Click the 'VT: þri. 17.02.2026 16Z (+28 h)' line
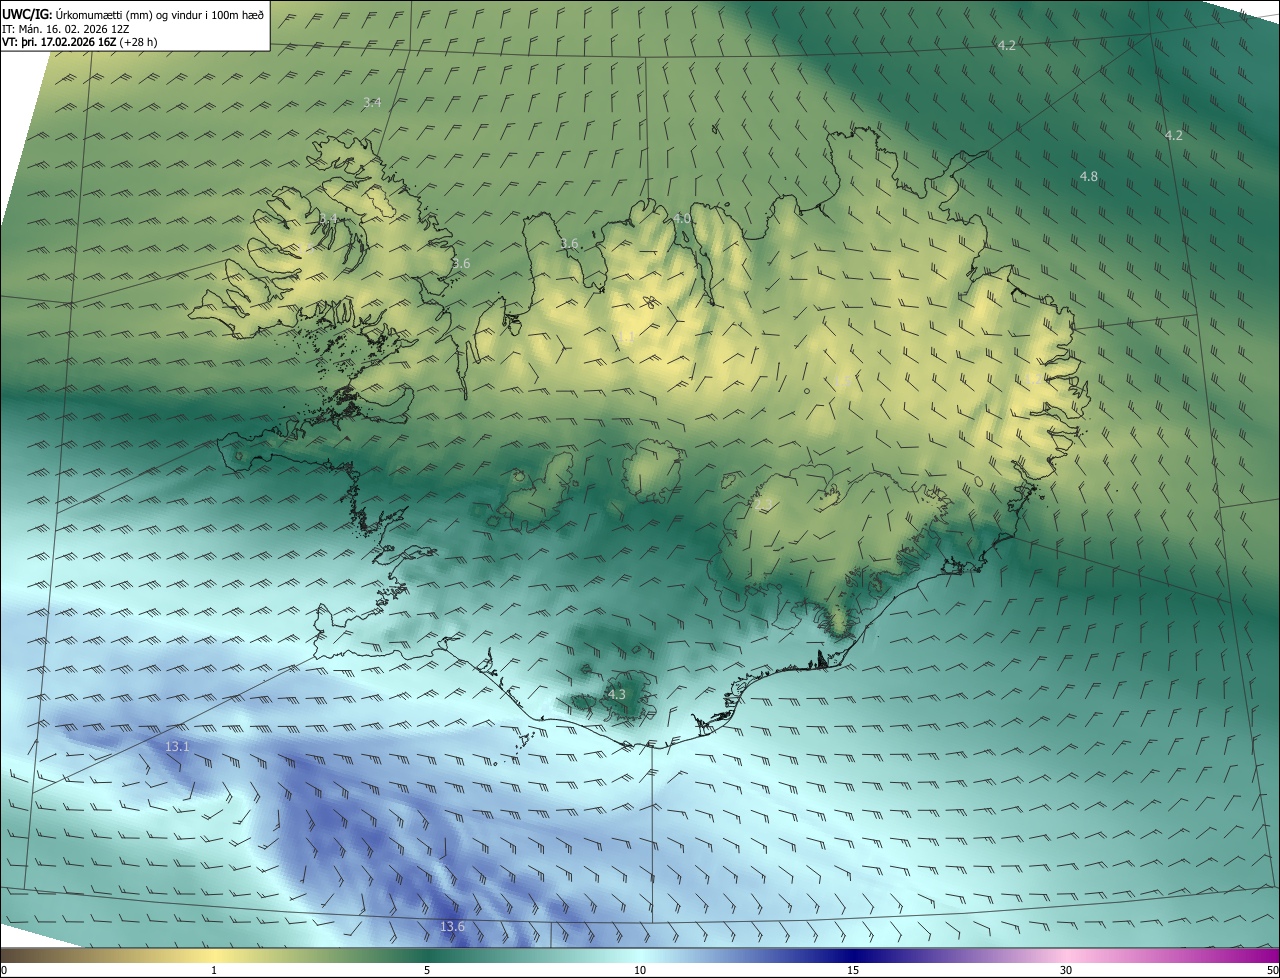The width and height of the screenshot is (1280, 978). (x=80, y=42)
